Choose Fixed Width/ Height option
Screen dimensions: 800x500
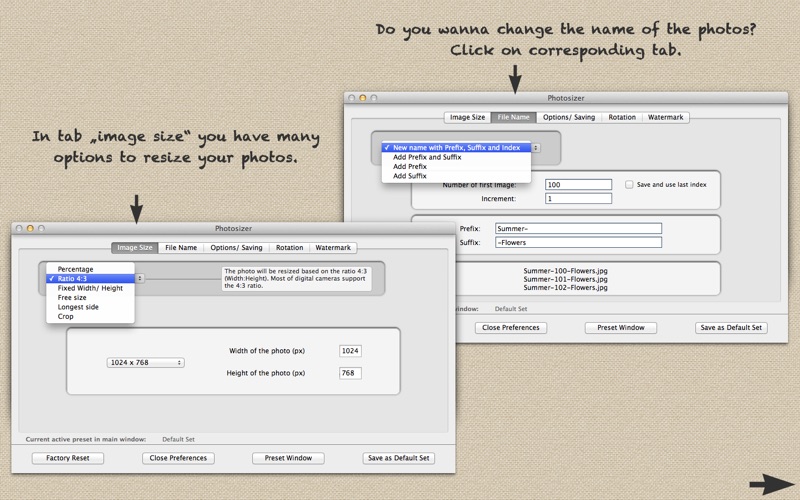click(90, 288)
